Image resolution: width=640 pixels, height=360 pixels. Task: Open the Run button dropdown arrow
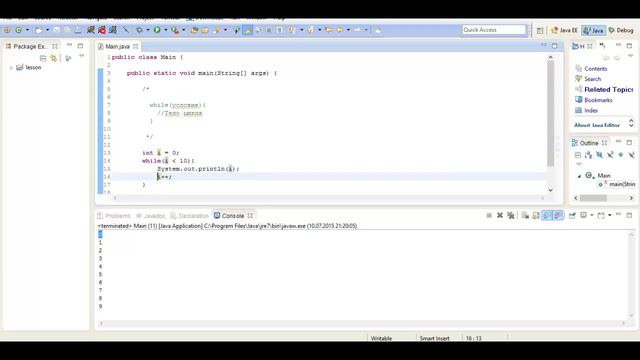pyautogui.click(x=165, y=30)
